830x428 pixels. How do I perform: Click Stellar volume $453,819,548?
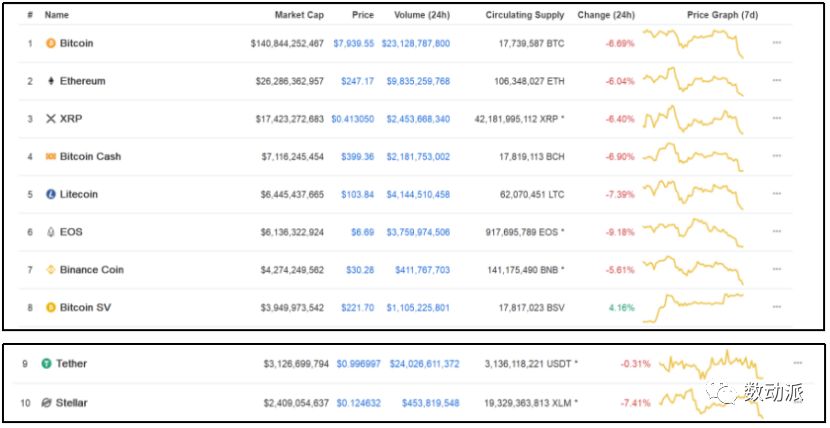[430, 403]
